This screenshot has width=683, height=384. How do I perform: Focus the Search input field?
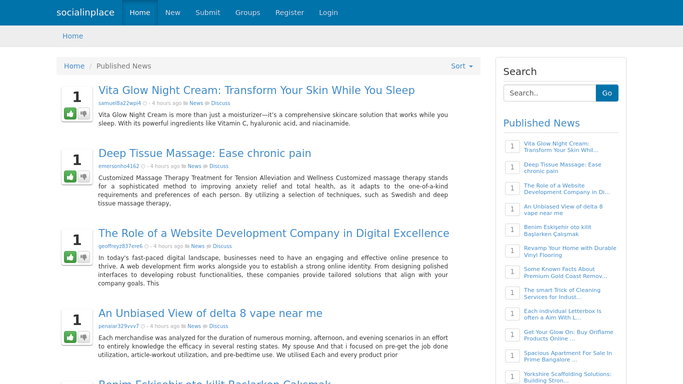coord(550,93)
